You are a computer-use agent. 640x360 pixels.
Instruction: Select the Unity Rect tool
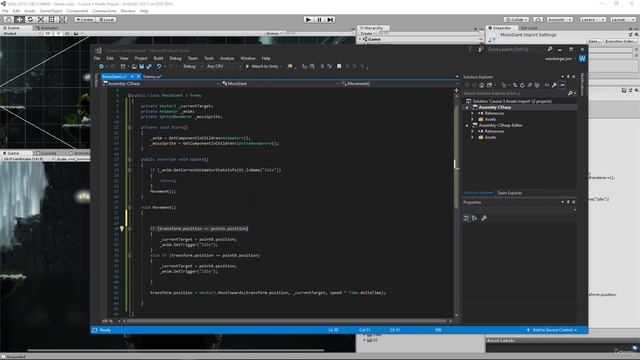(52, 19)
